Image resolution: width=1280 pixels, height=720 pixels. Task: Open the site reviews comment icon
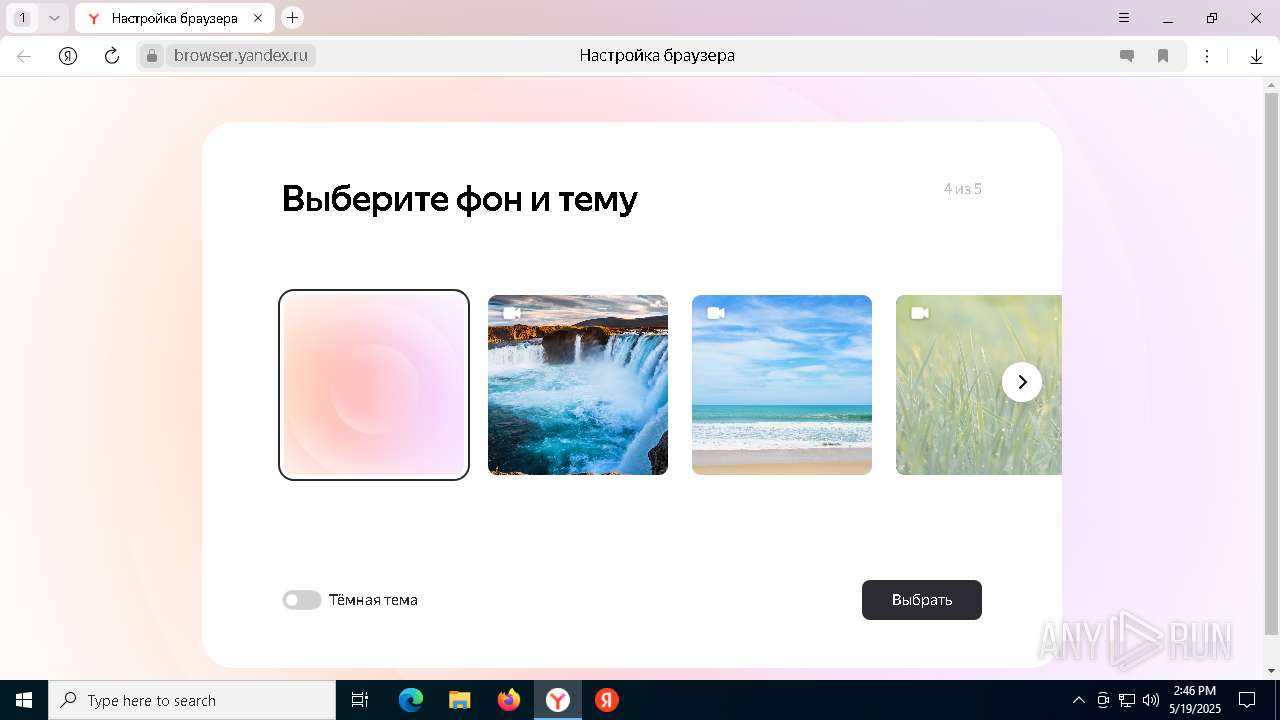click(1127, 56)
